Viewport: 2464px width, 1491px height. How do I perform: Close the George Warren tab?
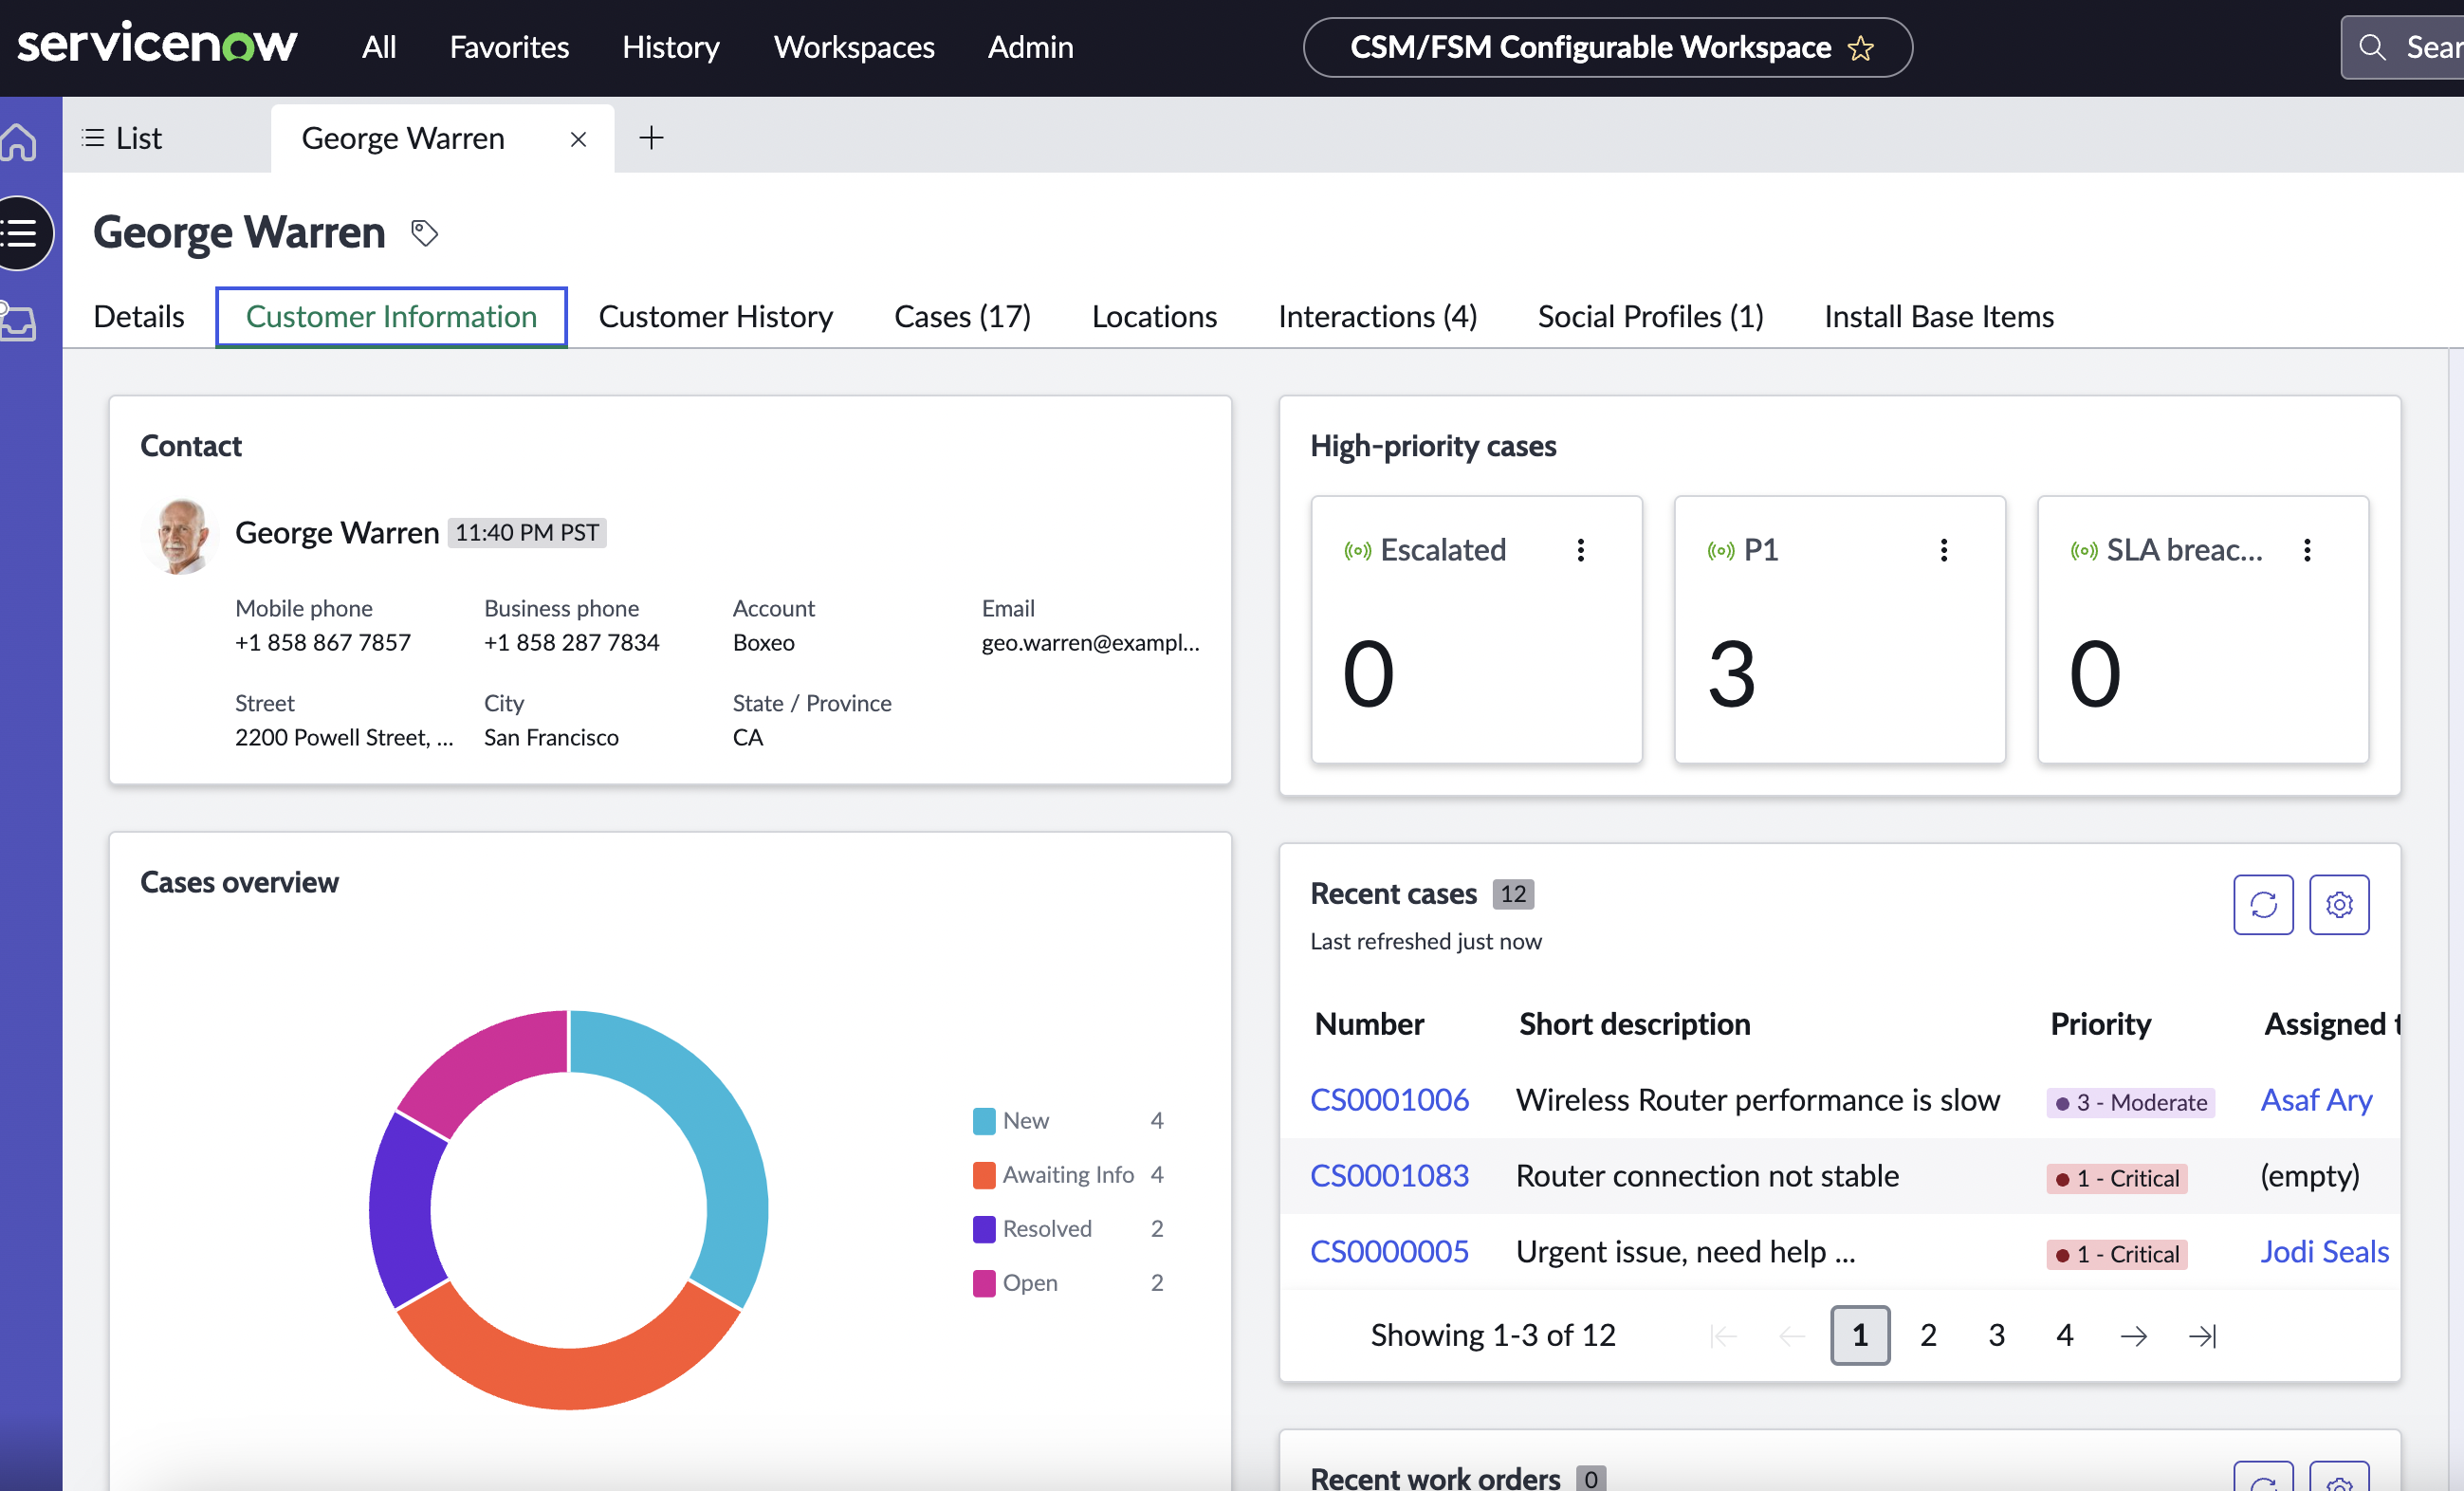578,139
